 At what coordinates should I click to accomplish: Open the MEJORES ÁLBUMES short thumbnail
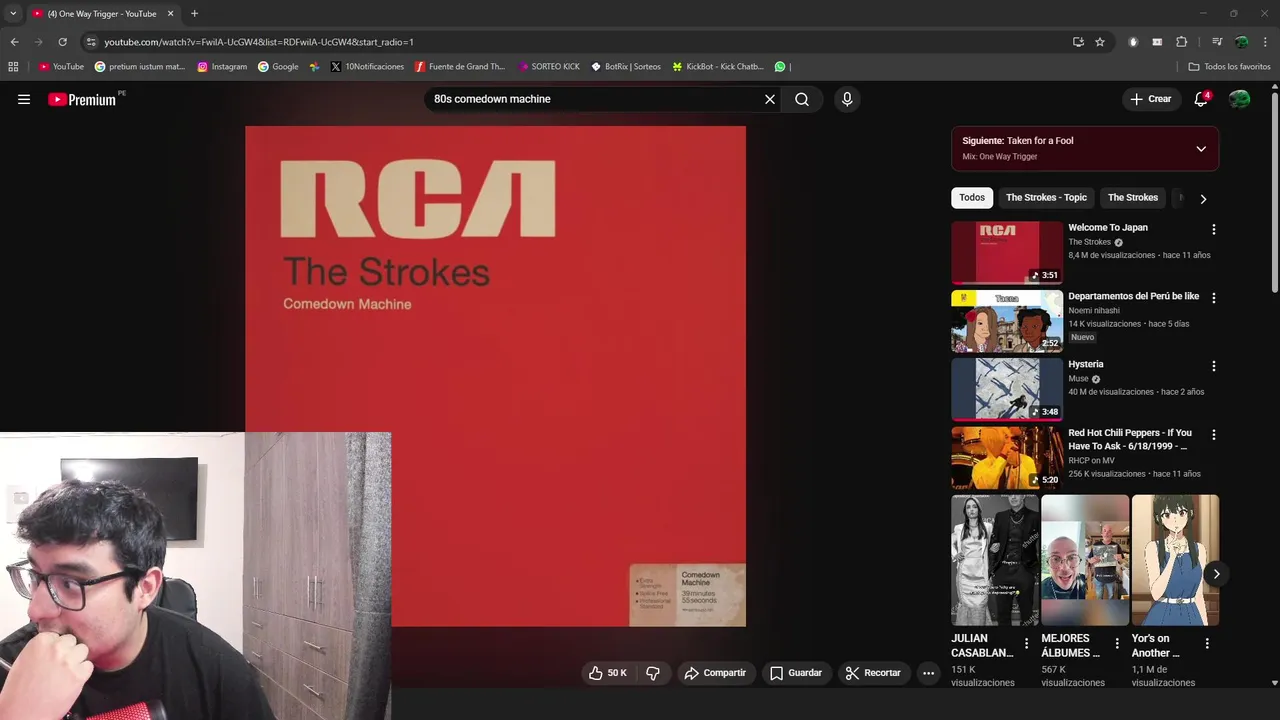(x=1084, y=560)
